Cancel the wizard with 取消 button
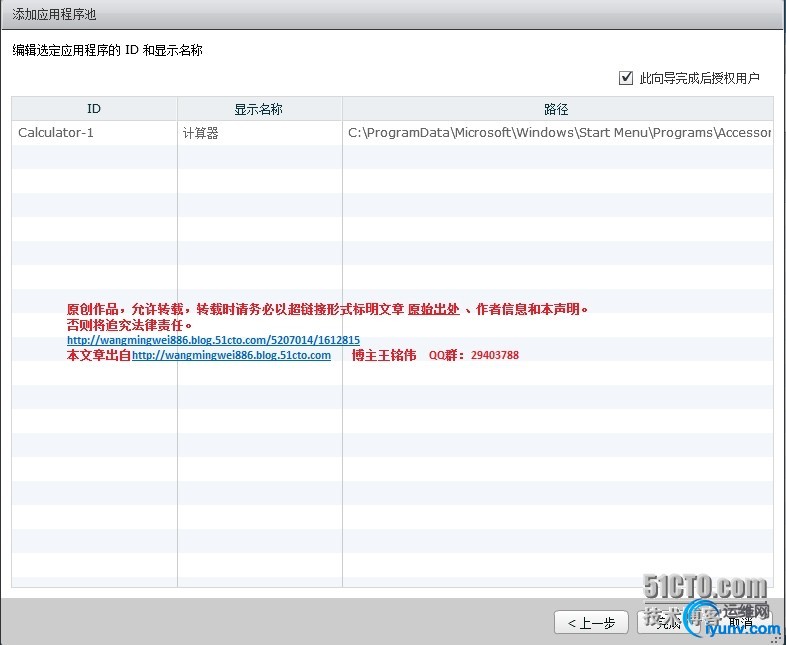 740,623
